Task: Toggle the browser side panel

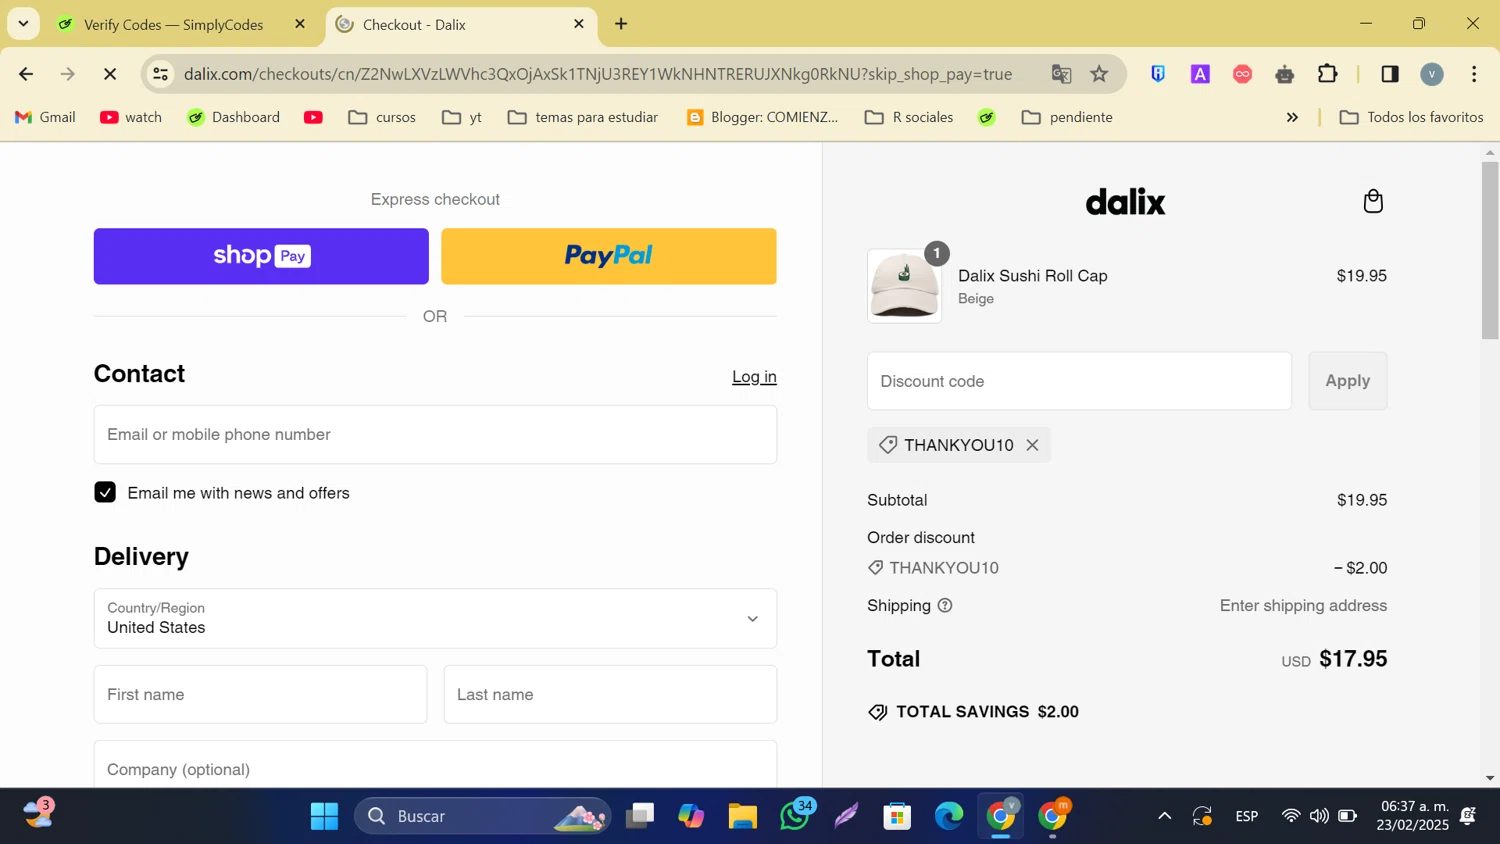Action: (x=1389, y=74)
